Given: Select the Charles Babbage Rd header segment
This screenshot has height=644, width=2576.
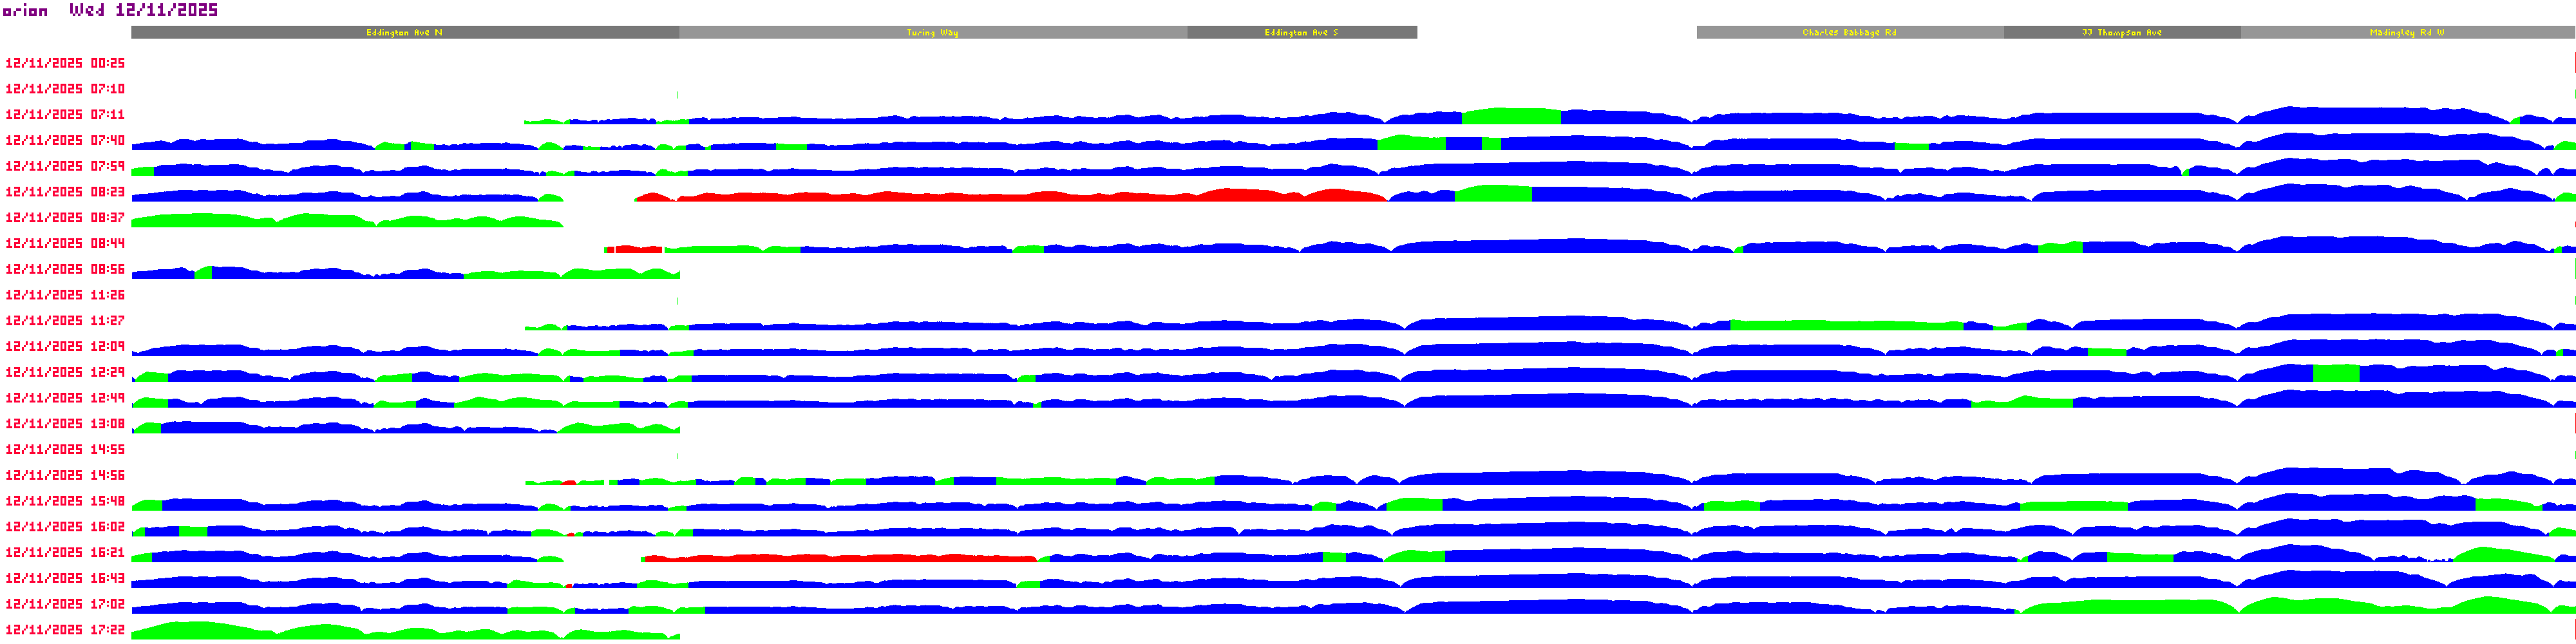Looking at the screenshot, I should pyautogui.click(x=1849, y=33).
